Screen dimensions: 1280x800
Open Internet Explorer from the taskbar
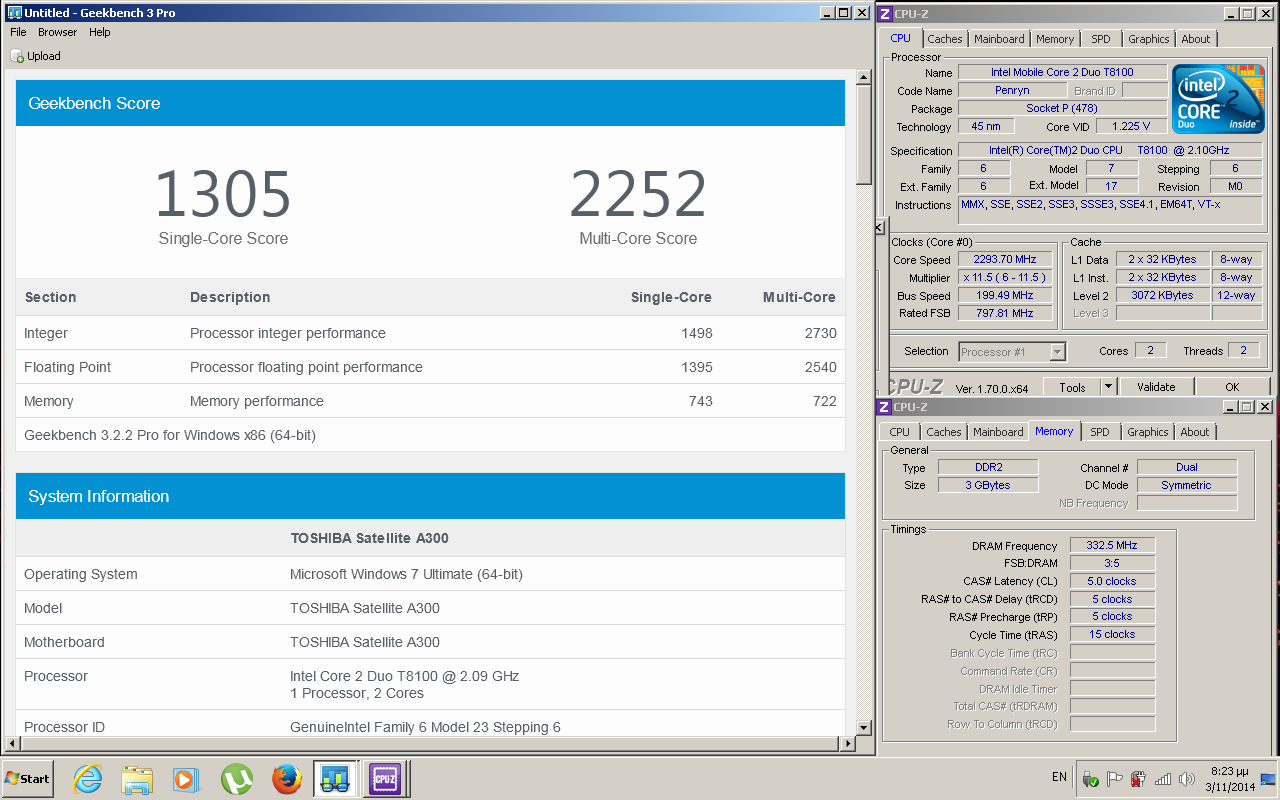[88, 778]
